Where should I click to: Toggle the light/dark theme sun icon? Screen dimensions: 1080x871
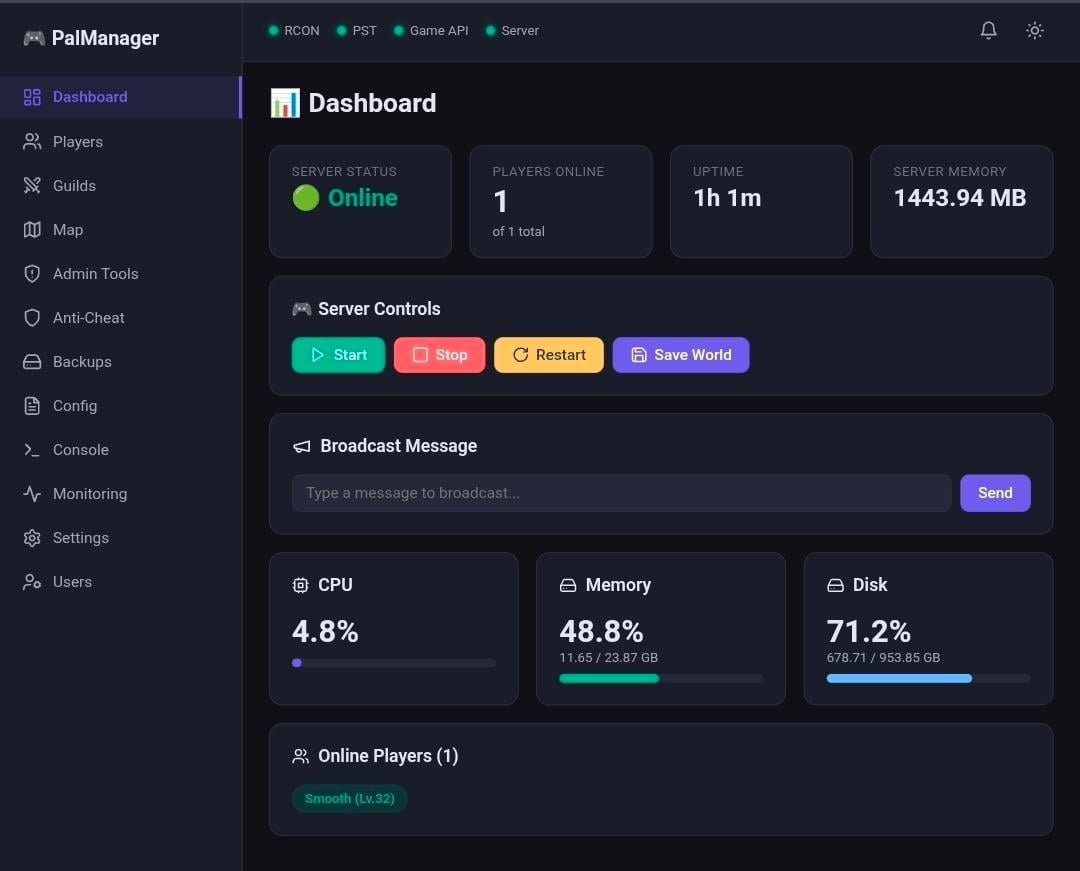[1035, 31]
